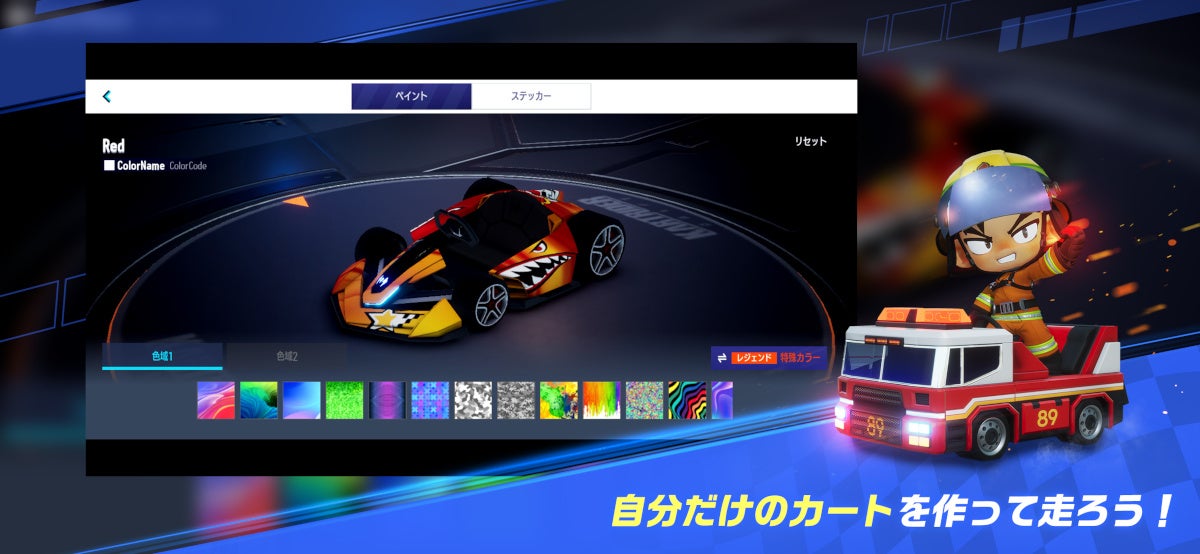Choose the bright green pixel pattern swatch

point(345,400)
